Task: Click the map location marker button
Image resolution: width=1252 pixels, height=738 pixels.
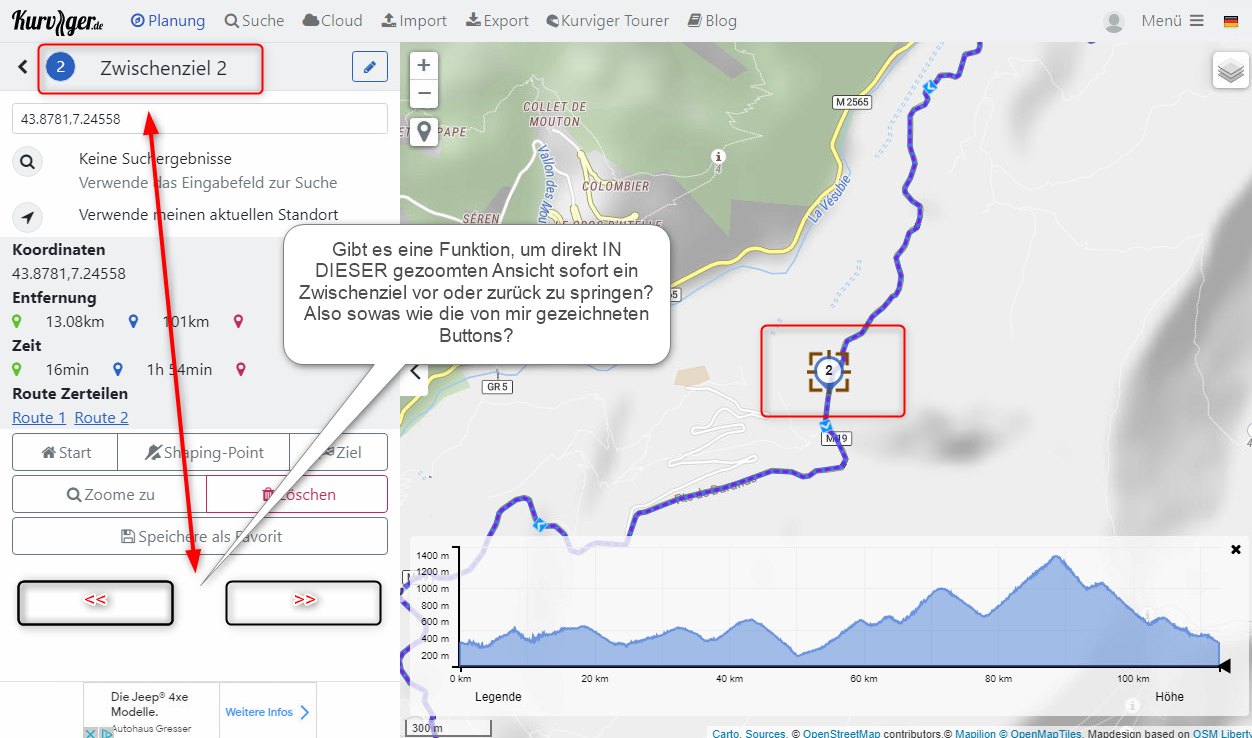Action: pos(424,131)
